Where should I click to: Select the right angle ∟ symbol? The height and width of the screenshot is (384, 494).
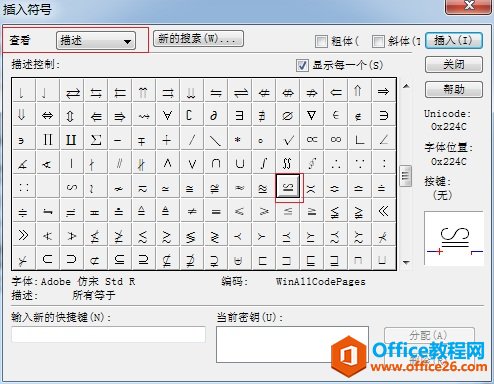coord(360,139)
